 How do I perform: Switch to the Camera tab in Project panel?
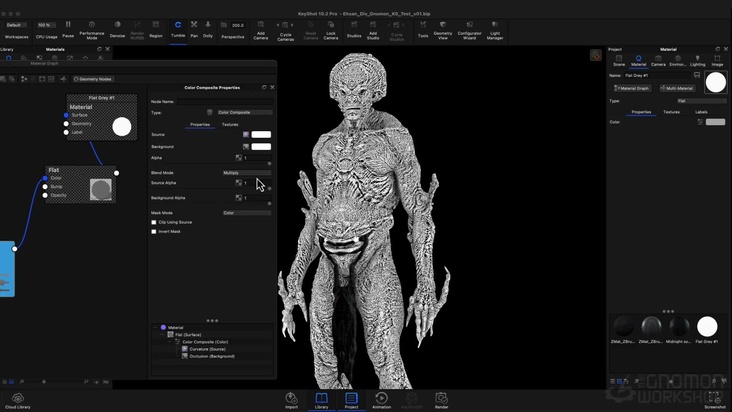point(658,61)
